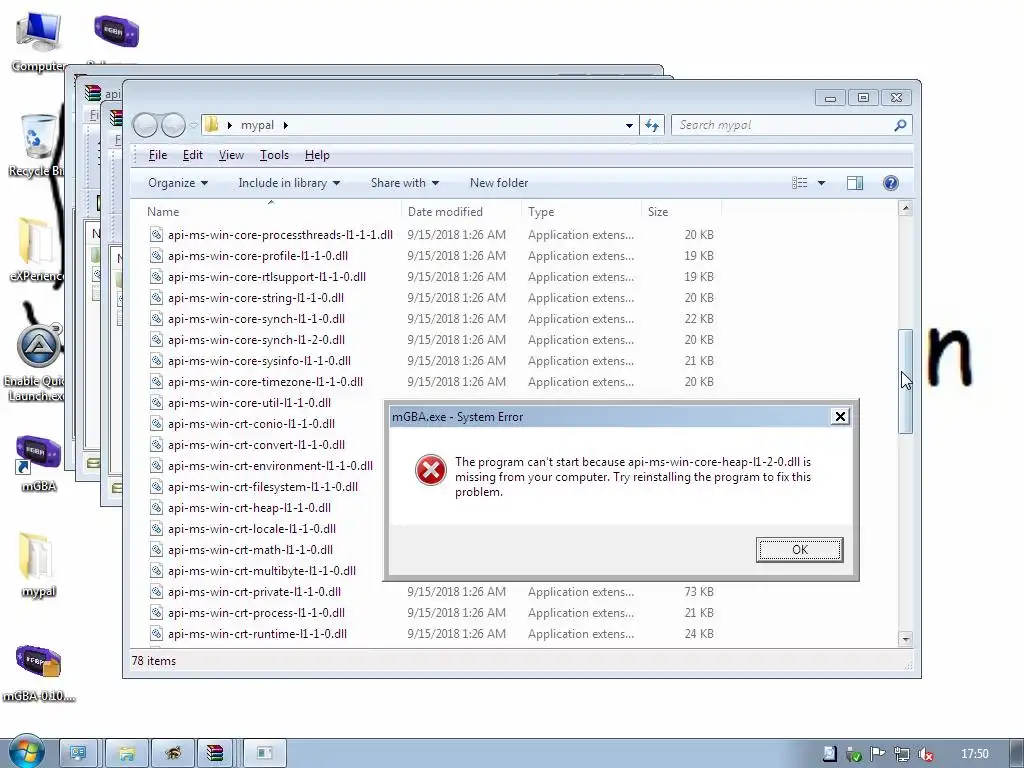
Task: Expand the Share with dropdown
Action: (405, 183)
